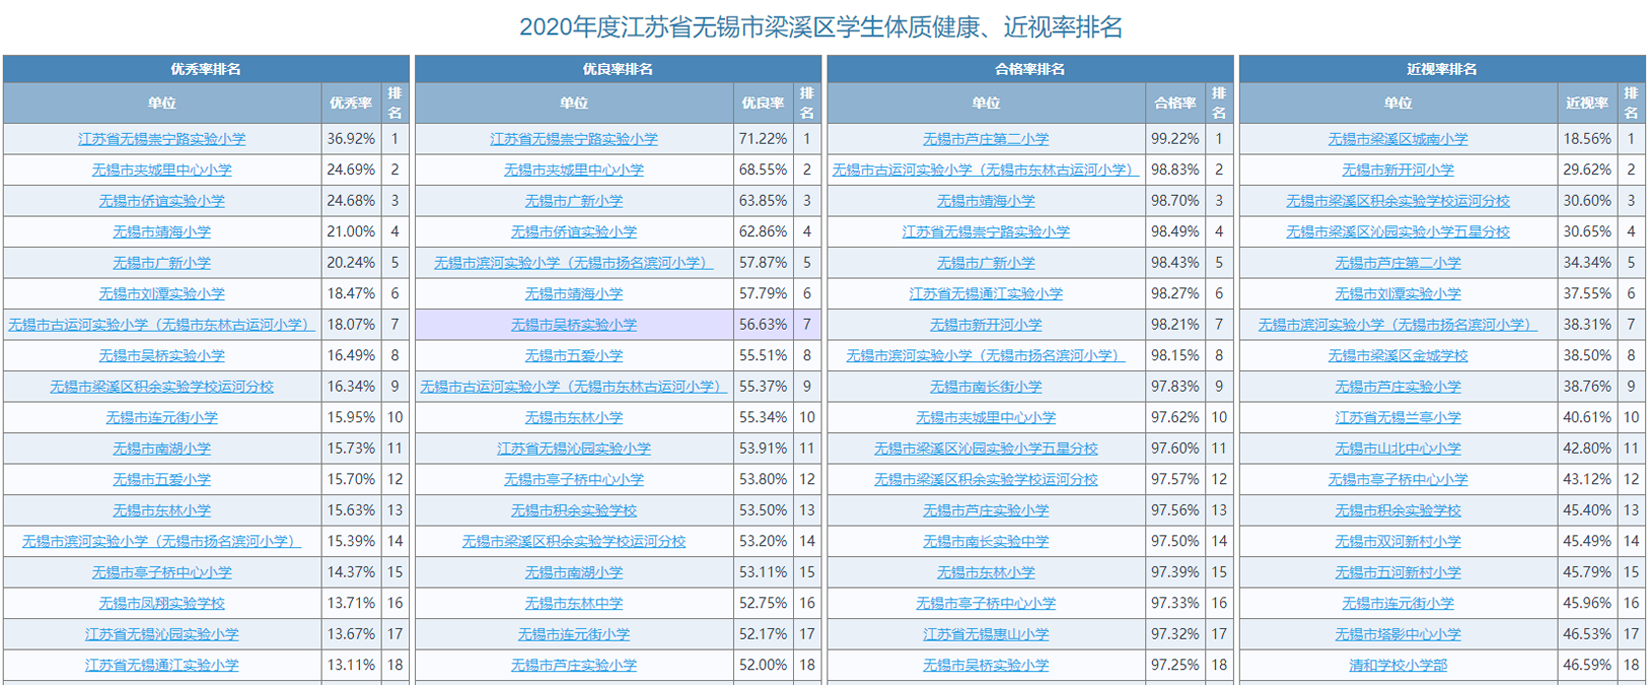Click the 近视率排名 table header
The image size is (1650, 685).
pos(1442,69)
